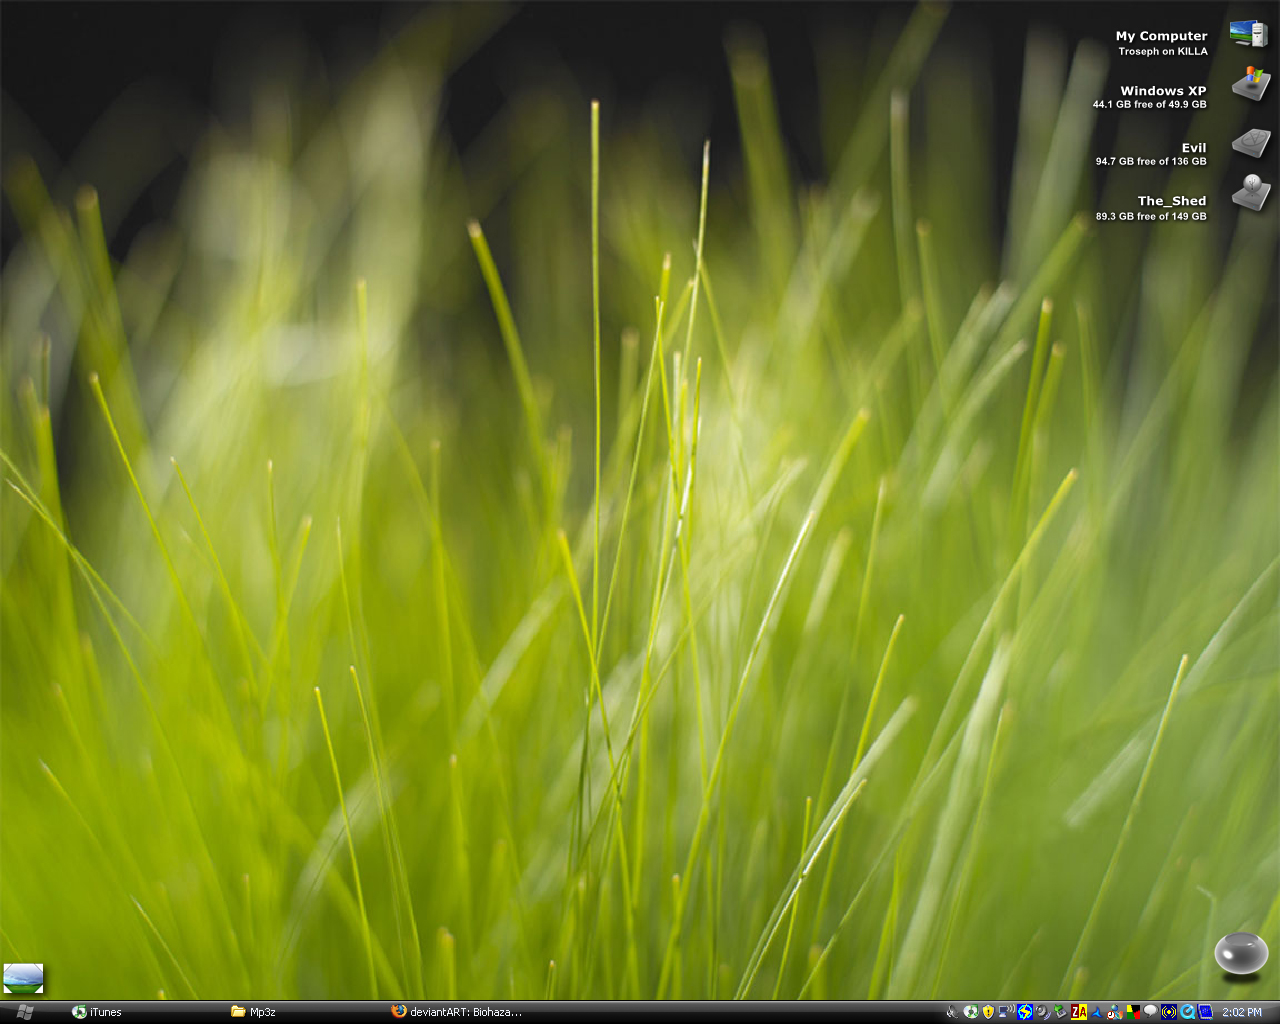Click the "89.3 GB free of 149 GB" text
The width and height of the screenshot is (1280, 1024).
tap(1151, 216)
